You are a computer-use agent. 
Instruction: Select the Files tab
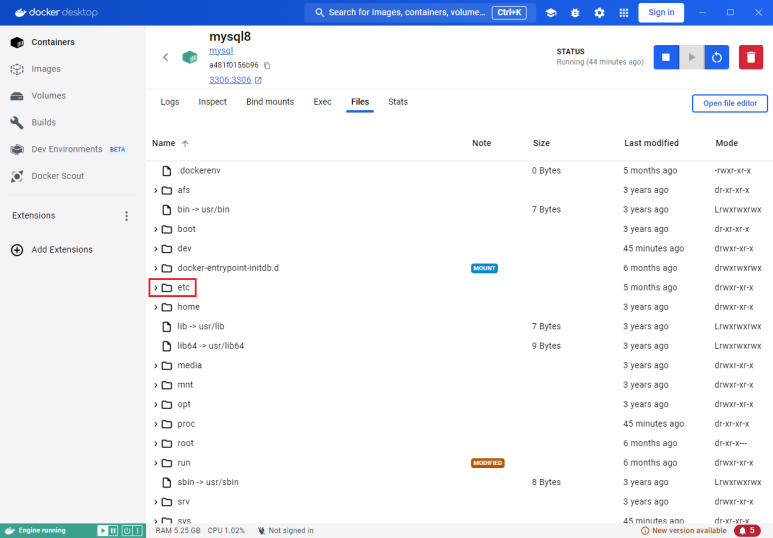click(x=360, y=102)
